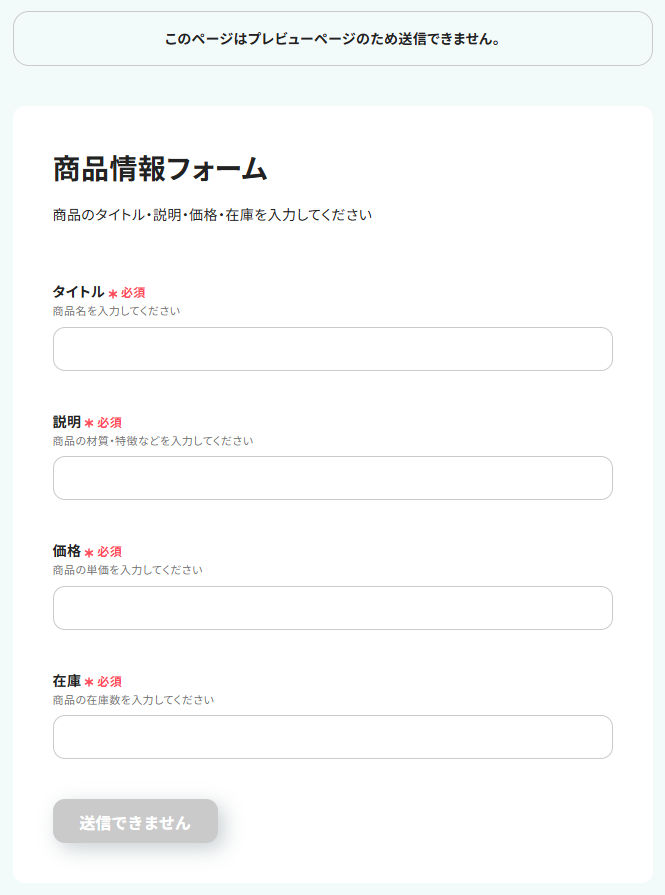
Task: Click the required asterisk next to 説明
Action: click(x=89, y=423)
